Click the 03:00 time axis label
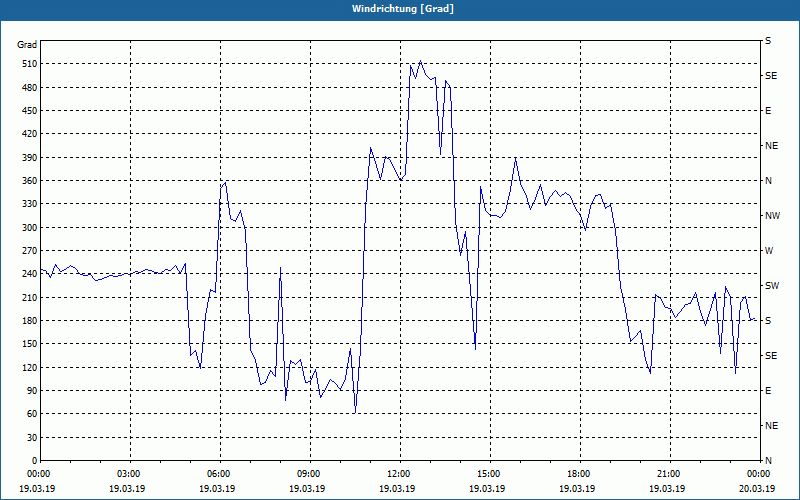This screenshot has width=800, height=500. pos(131,474)
